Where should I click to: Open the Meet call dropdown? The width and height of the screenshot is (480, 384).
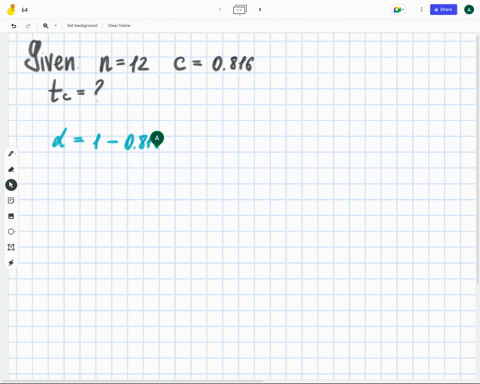tap(398, 10)
